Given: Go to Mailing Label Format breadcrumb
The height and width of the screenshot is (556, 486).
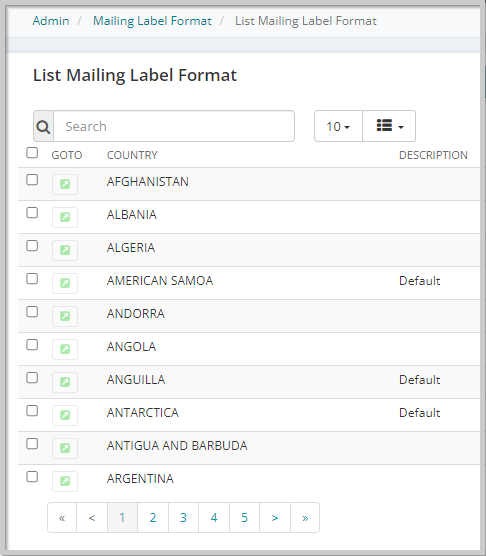Looking at the screenshot, I should 152,21.
